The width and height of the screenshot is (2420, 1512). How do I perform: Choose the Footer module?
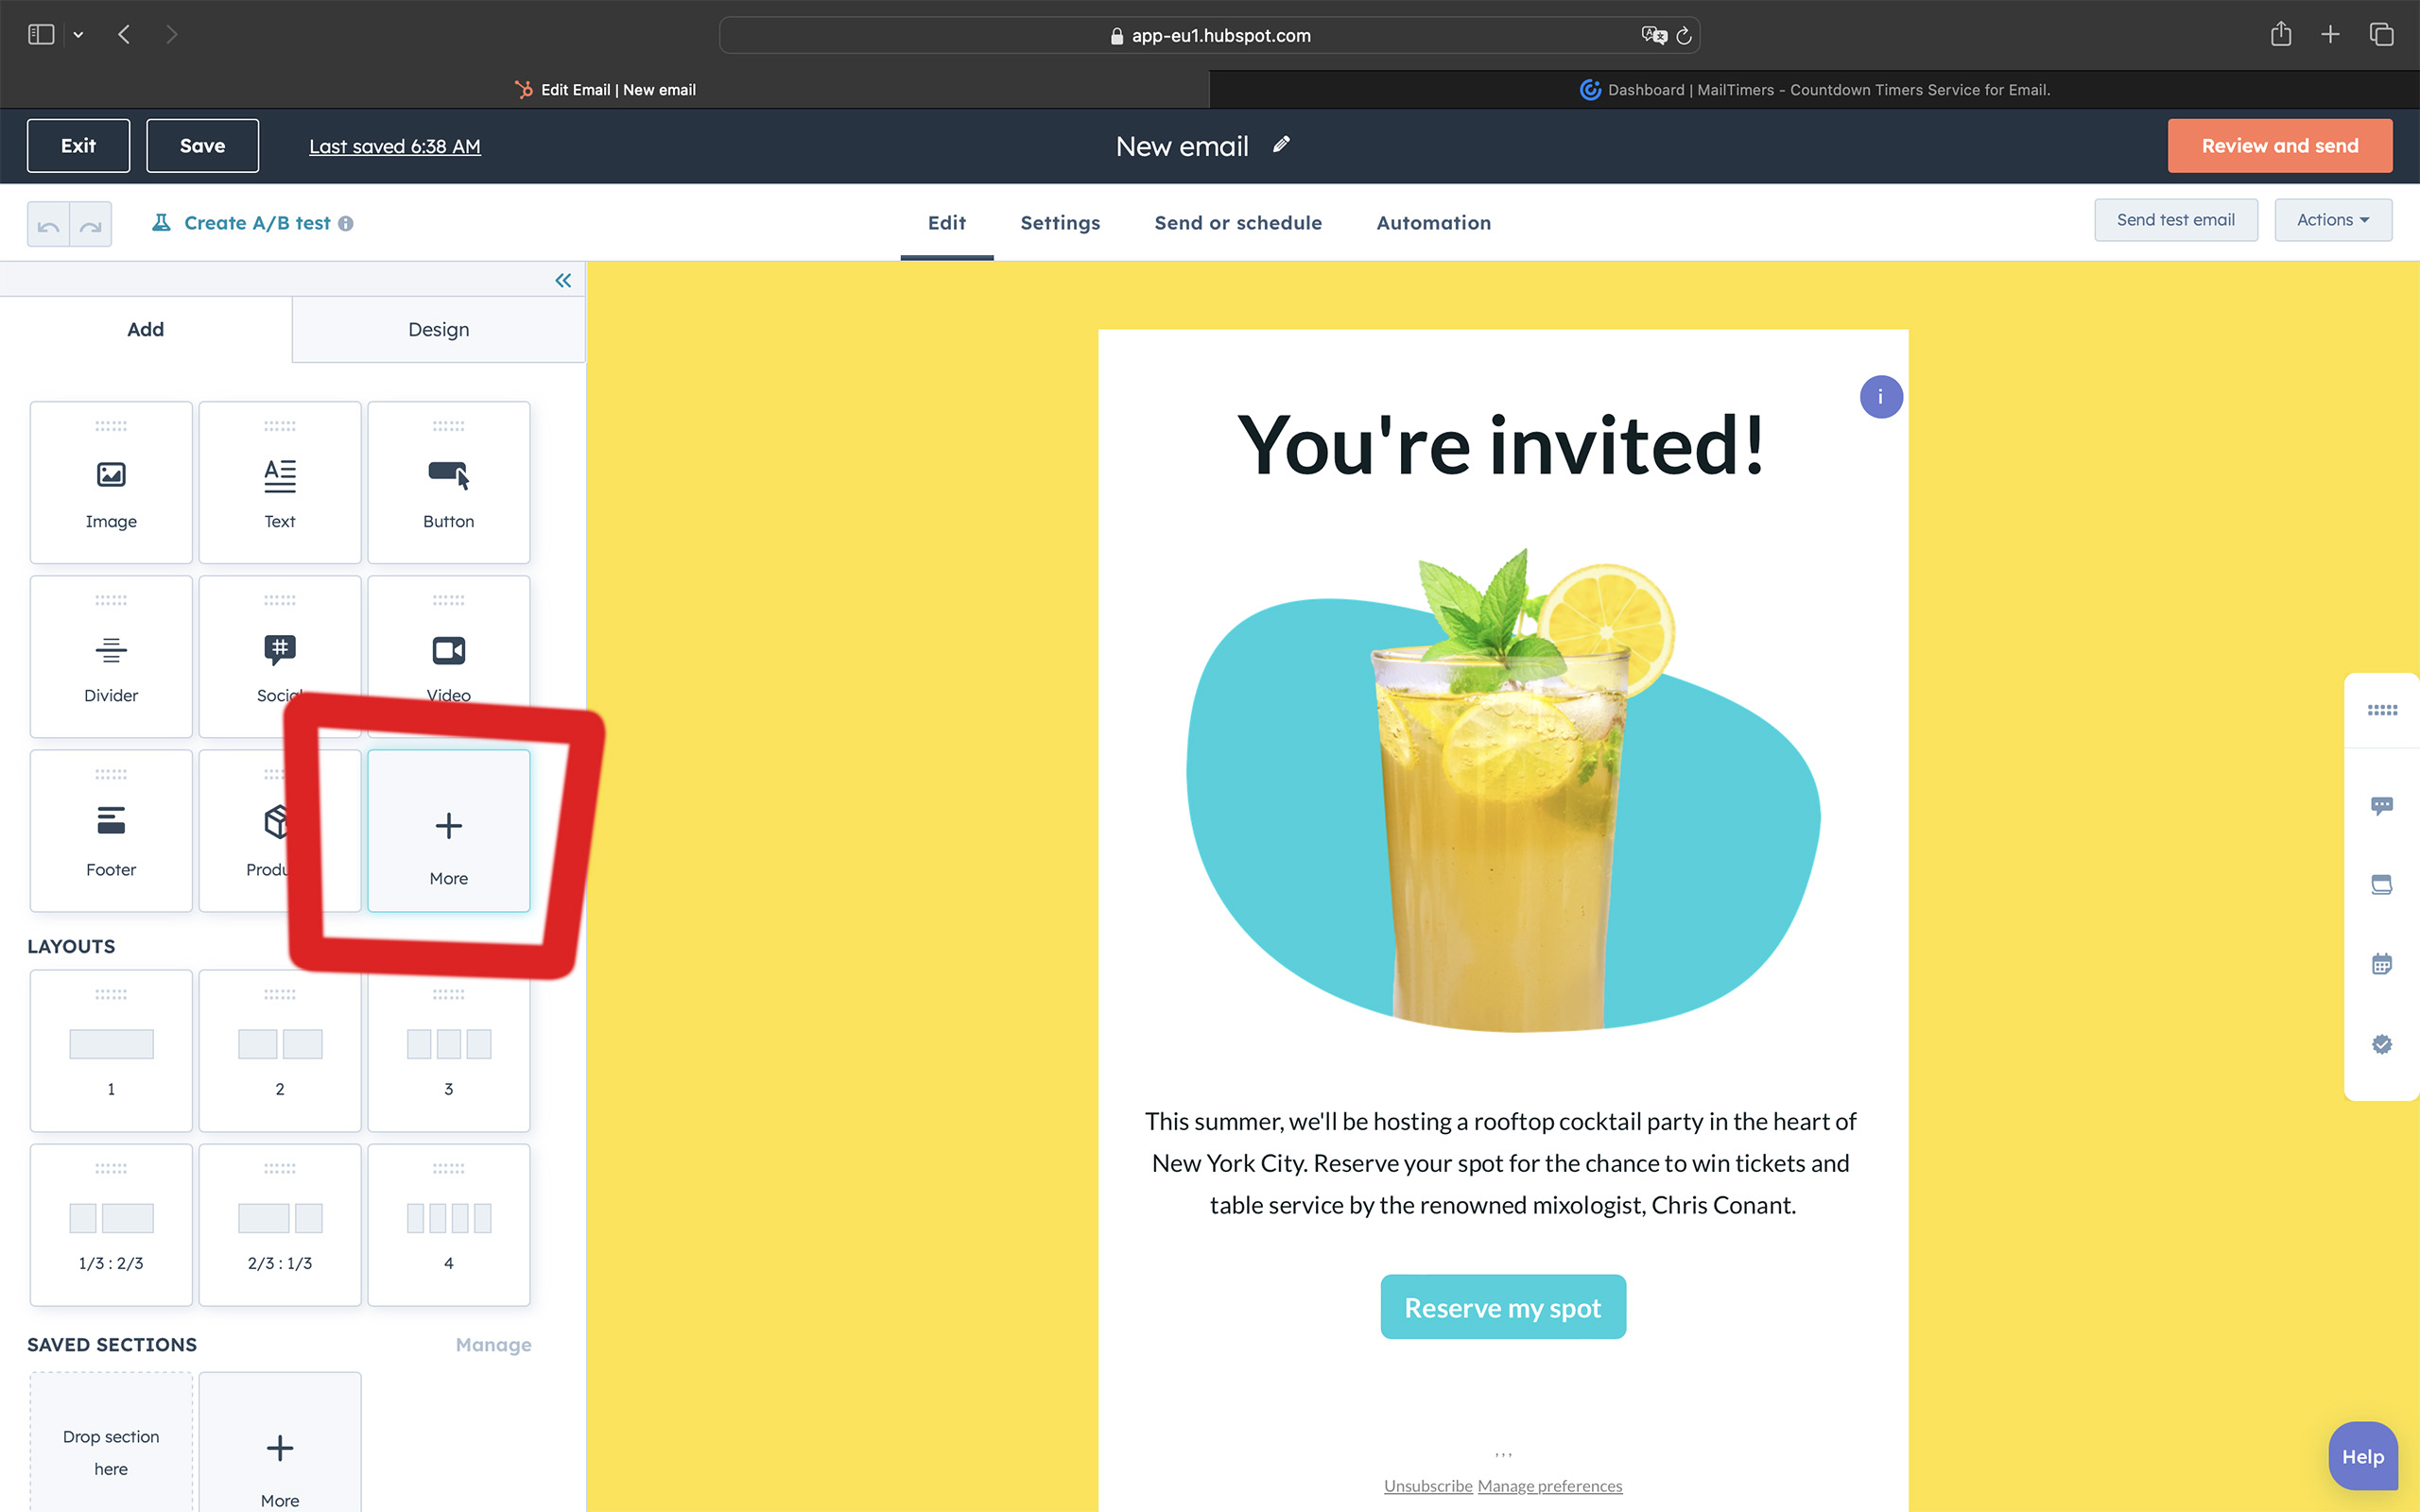coord(111,831)
